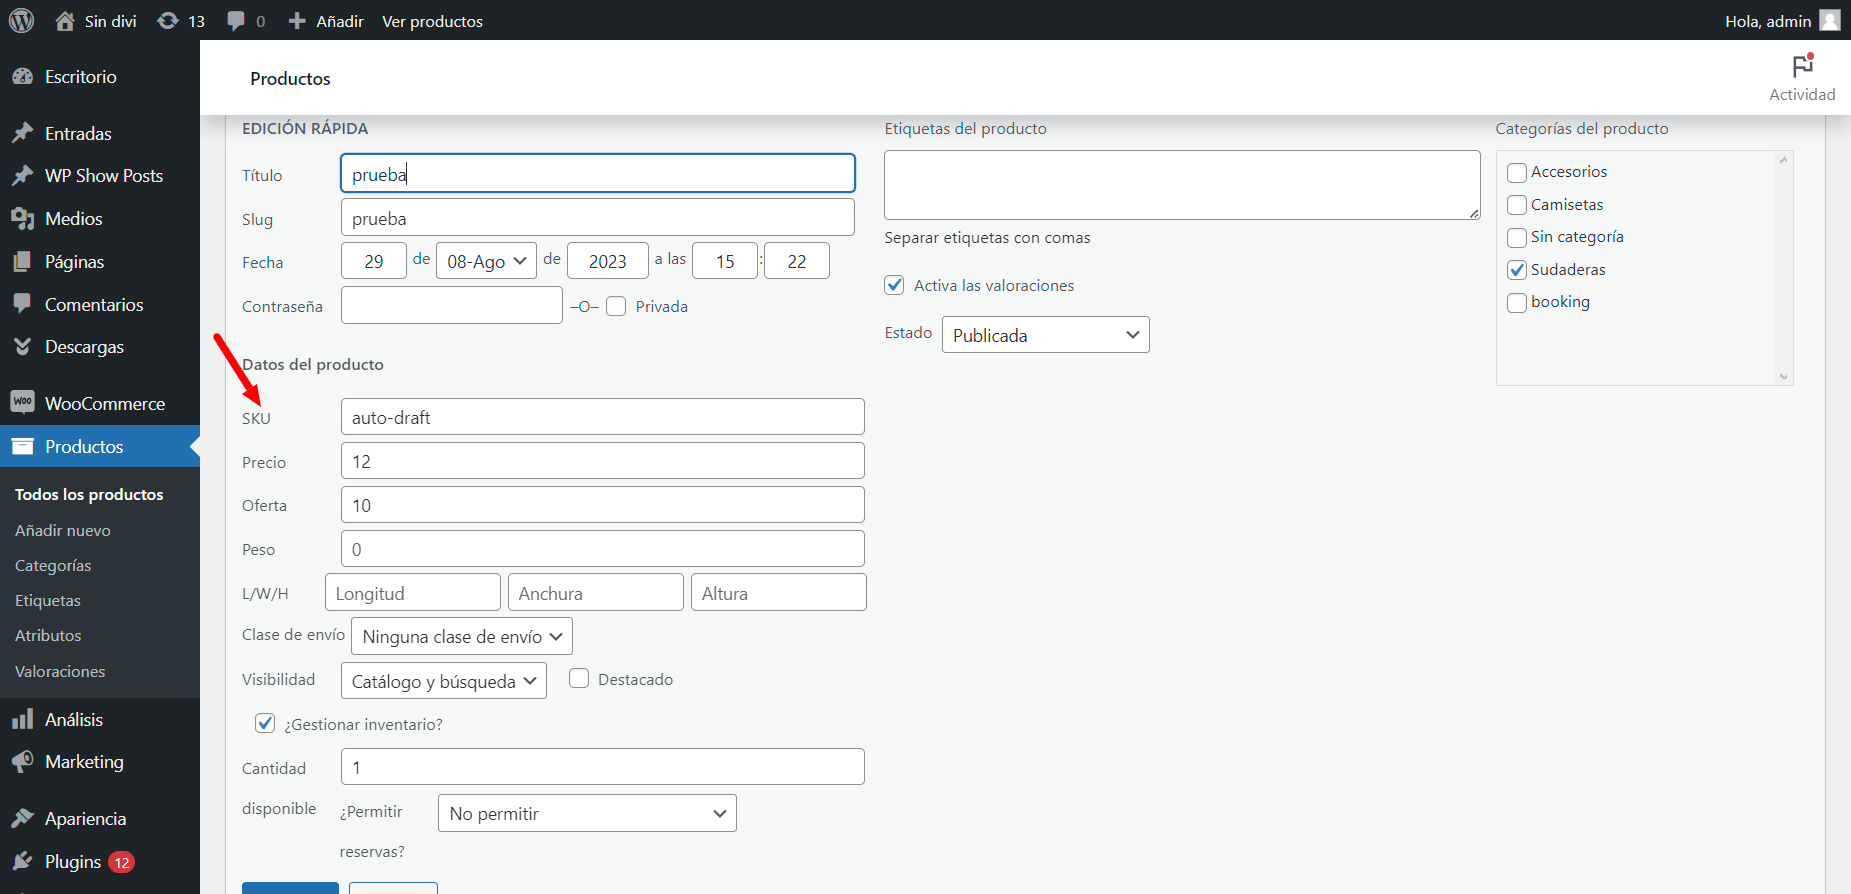Click the Análisis bar chart icon
This screenshot has width=1851, height=894.
tap(22, 719)
